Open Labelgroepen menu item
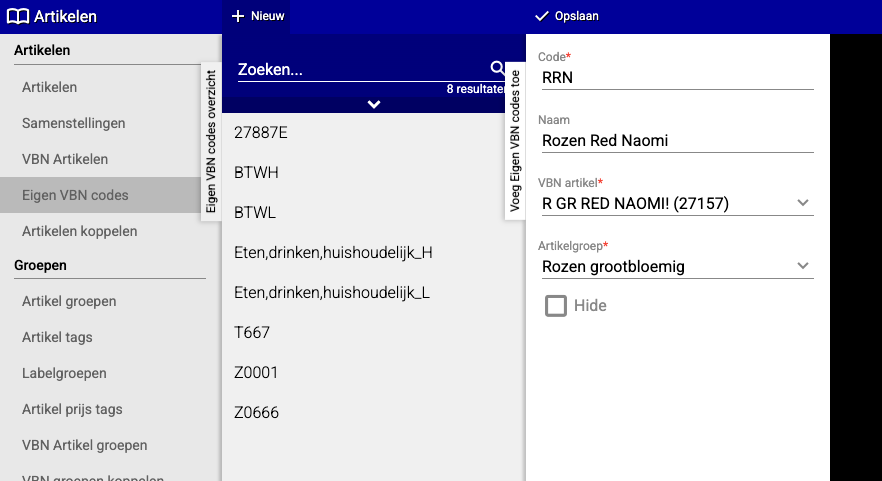The image size is (882, 481). (x=64, y=373)
